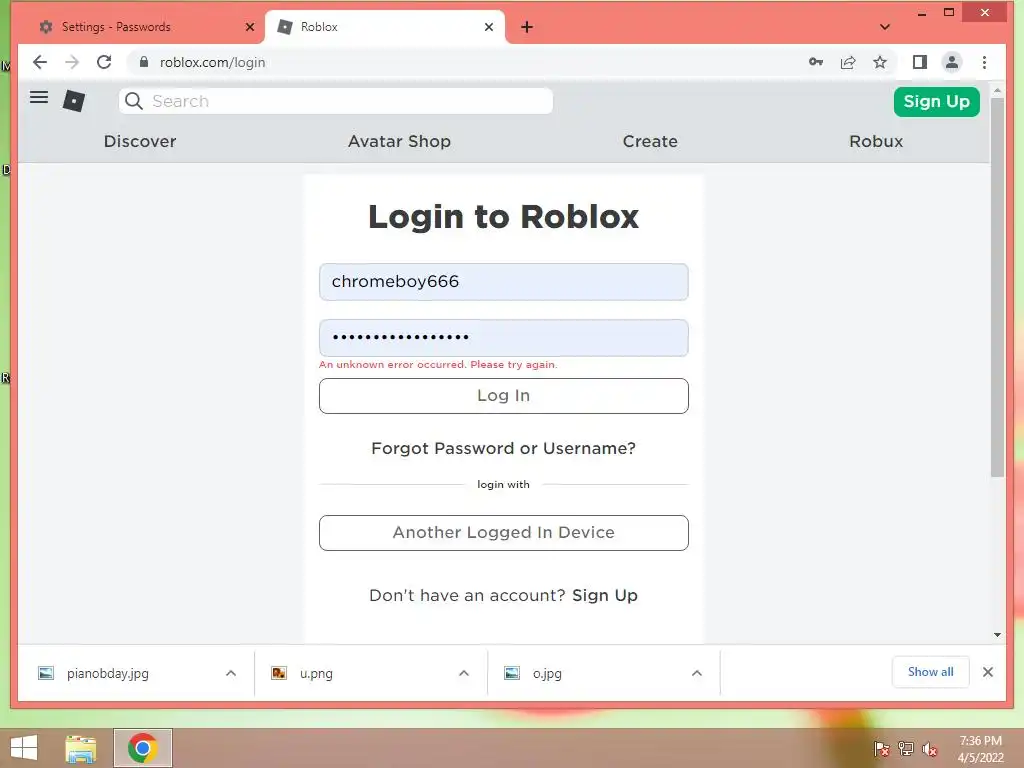Go to Create in navigation
Viewport: 1024px width, 768px height.
point(650,141)
